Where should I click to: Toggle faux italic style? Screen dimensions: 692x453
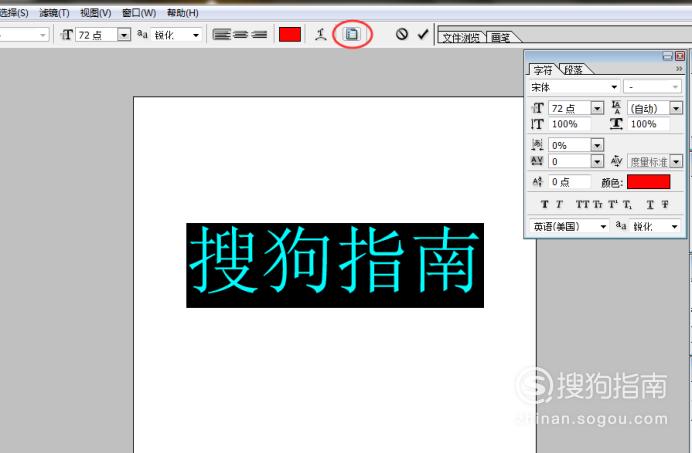coord(559,204)
